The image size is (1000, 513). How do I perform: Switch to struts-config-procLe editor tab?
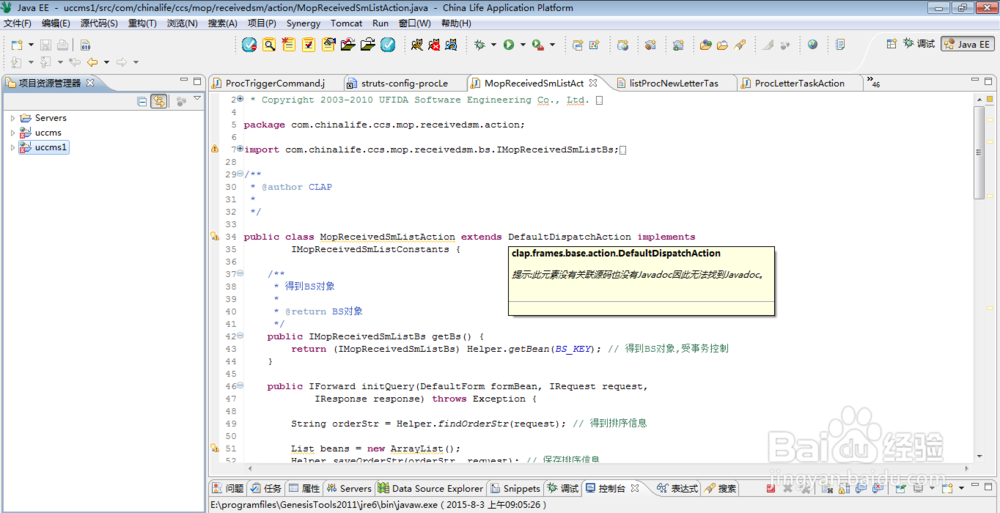(404, 83)
